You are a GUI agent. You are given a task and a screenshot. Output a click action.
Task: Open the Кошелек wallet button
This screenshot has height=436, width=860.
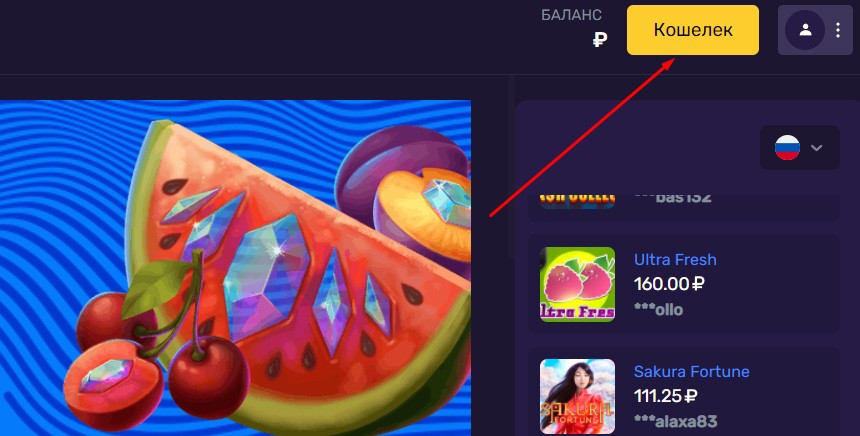coord(693,30)
